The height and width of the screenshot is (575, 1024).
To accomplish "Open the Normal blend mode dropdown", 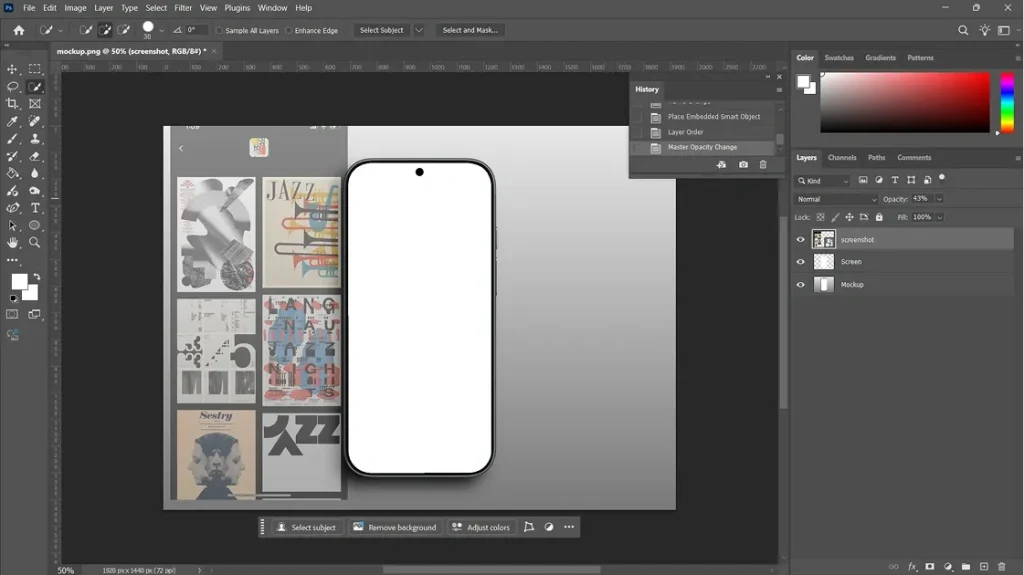I will (x=836, y=199).
